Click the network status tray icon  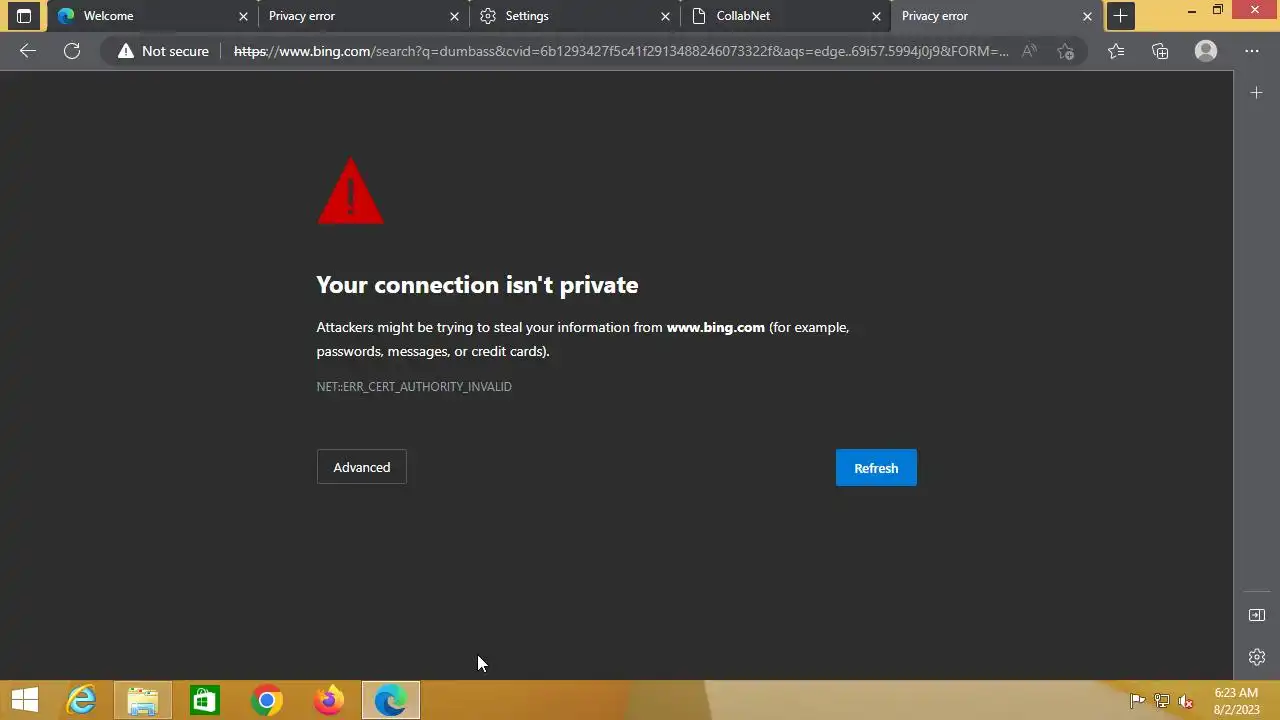point(1161,701)
